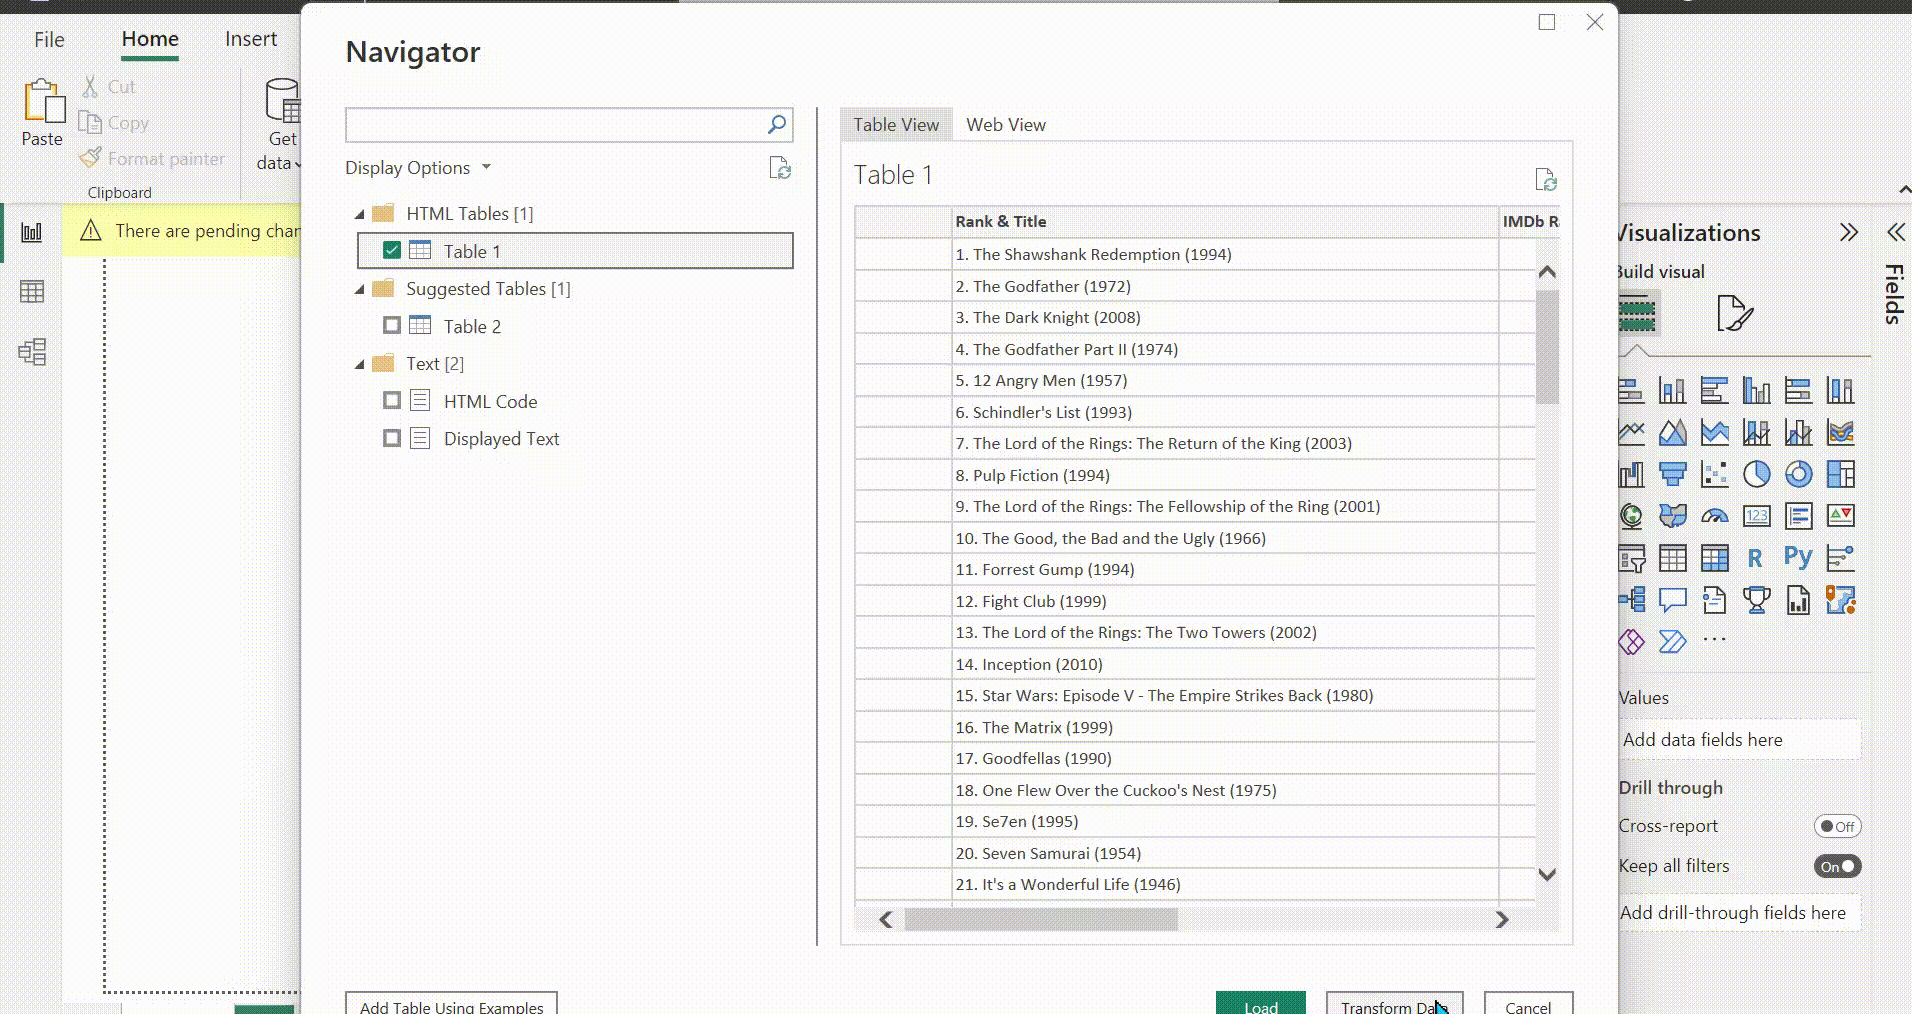This screenshot has width=1912, height=1014.
Task: Click the Load button
Action: [1261, 1003]
